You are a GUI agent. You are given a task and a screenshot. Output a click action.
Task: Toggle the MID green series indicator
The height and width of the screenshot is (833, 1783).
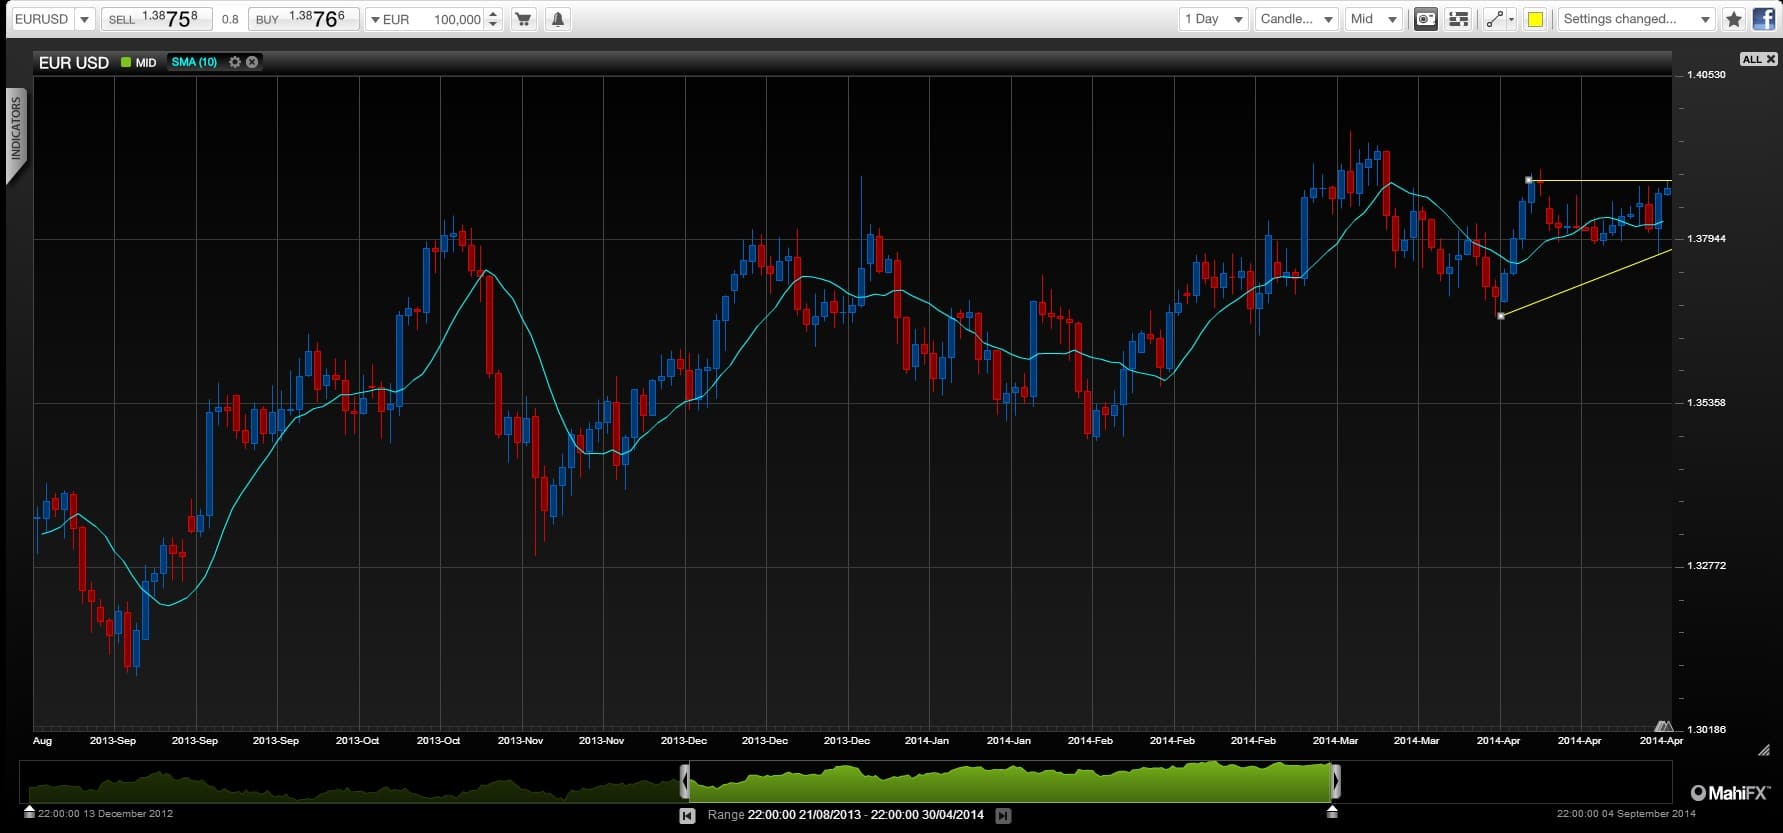pyautogui.click(x=126, y=62)
